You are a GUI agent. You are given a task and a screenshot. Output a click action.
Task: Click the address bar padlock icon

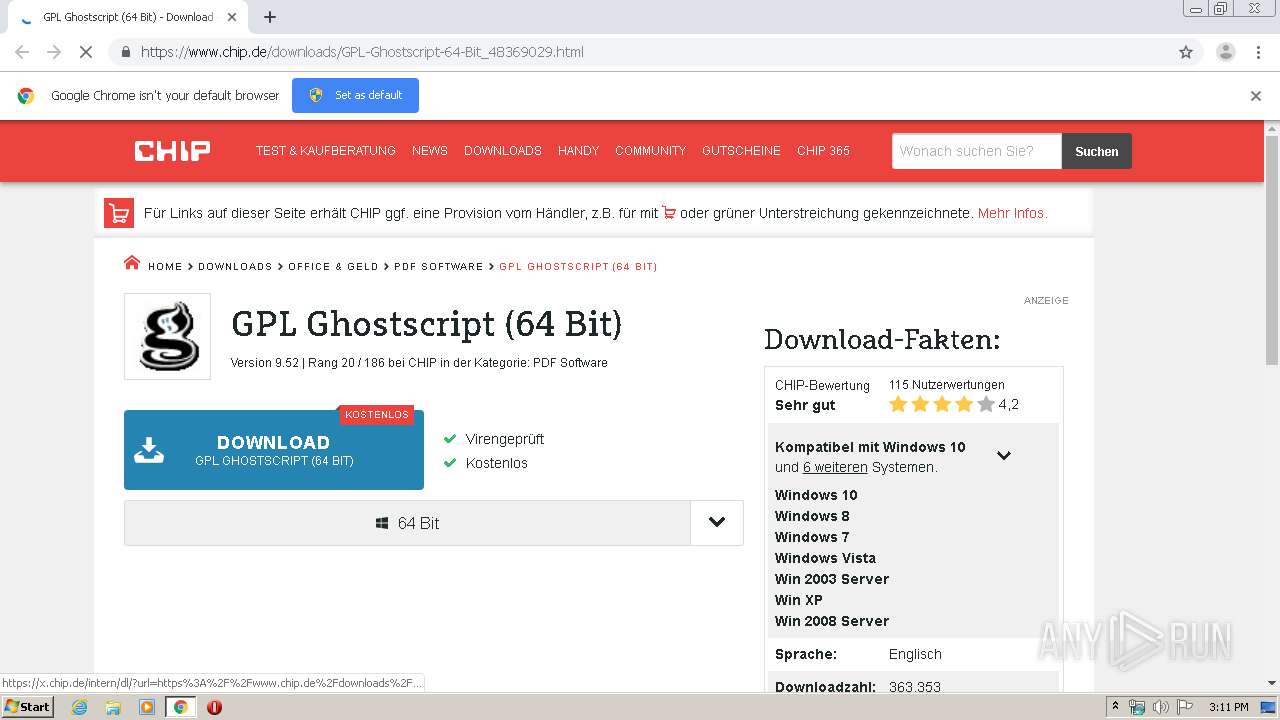(x=125, y=52)
